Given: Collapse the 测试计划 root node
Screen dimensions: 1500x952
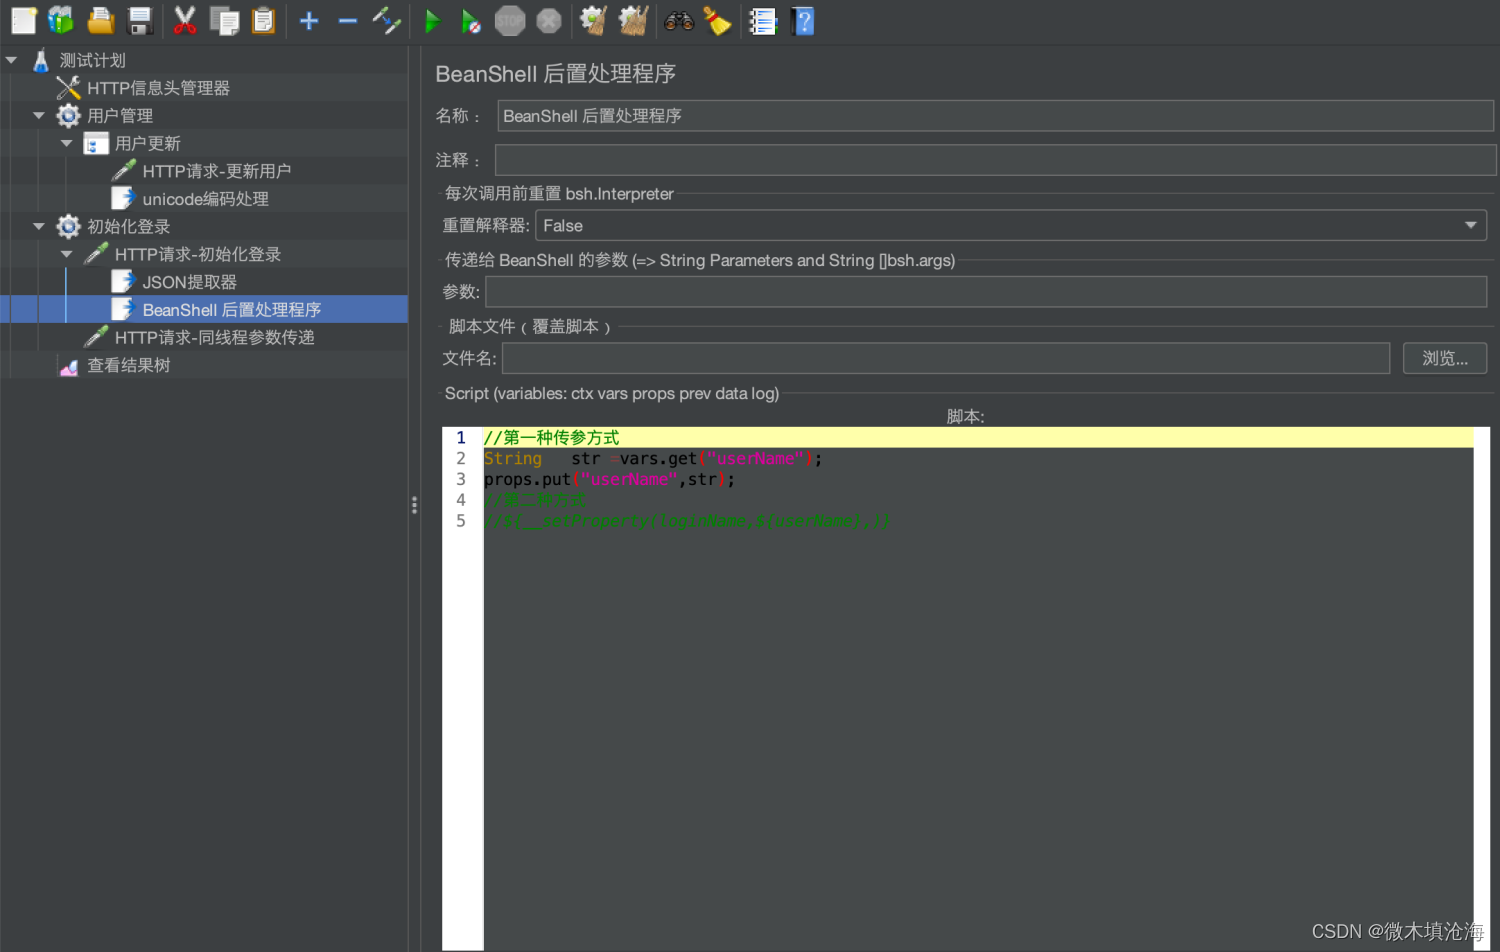Looking at the screenshot, I should (x=12, y=61).
